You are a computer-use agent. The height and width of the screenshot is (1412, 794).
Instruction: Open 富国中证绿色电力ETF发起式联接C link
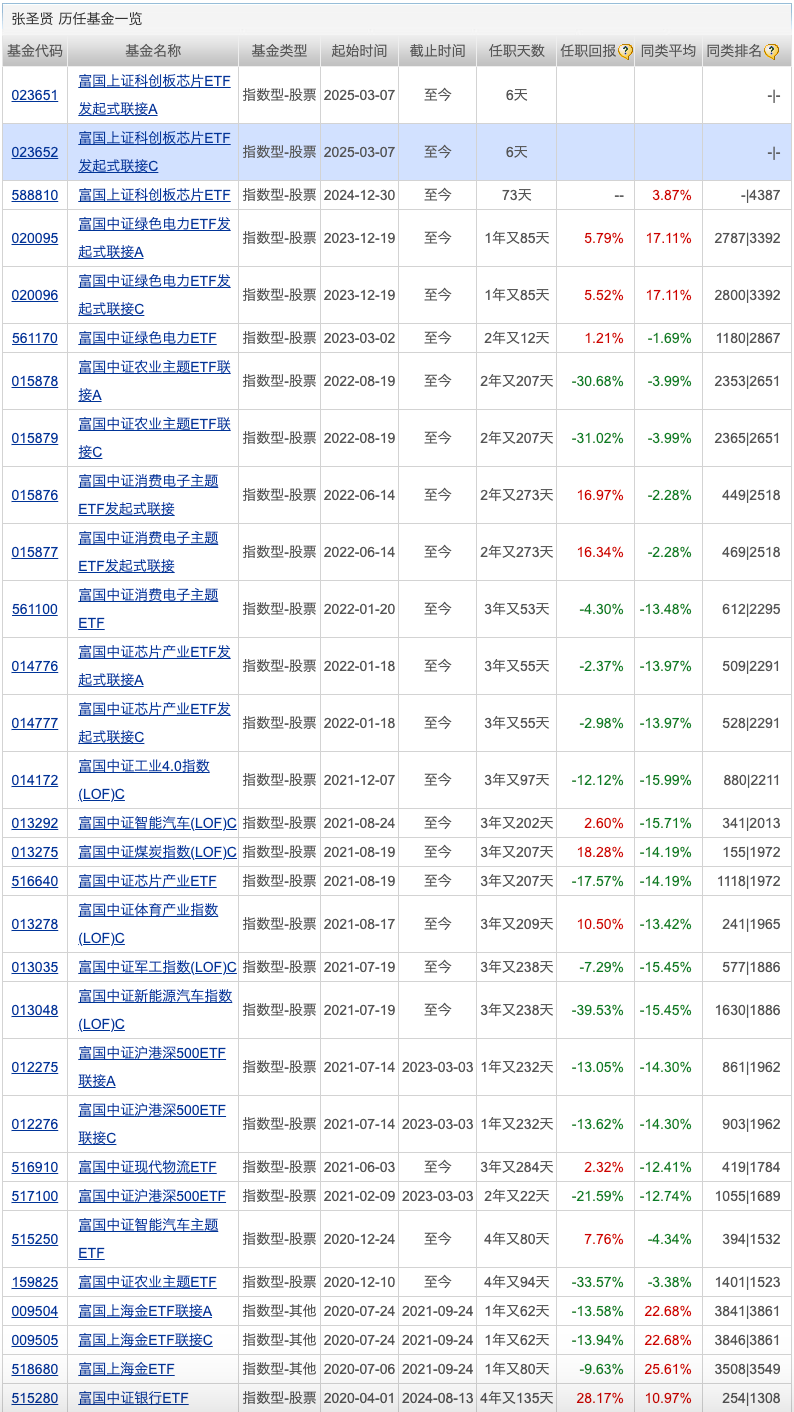[154, 295]
